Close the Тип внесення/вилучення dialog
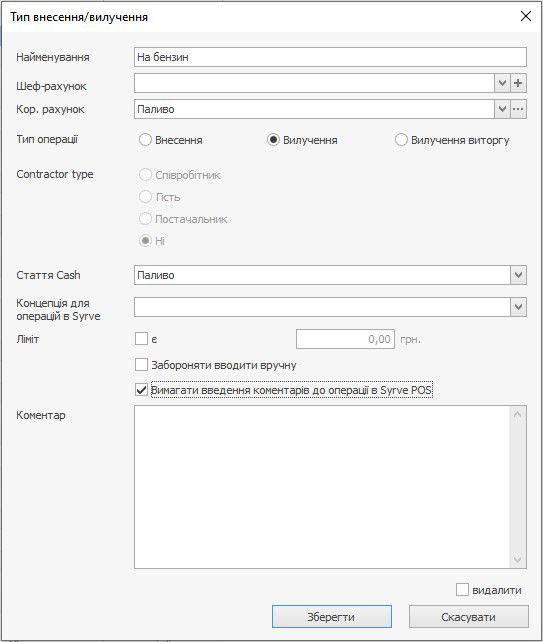The image size is (543, 642). click(526, 16)
